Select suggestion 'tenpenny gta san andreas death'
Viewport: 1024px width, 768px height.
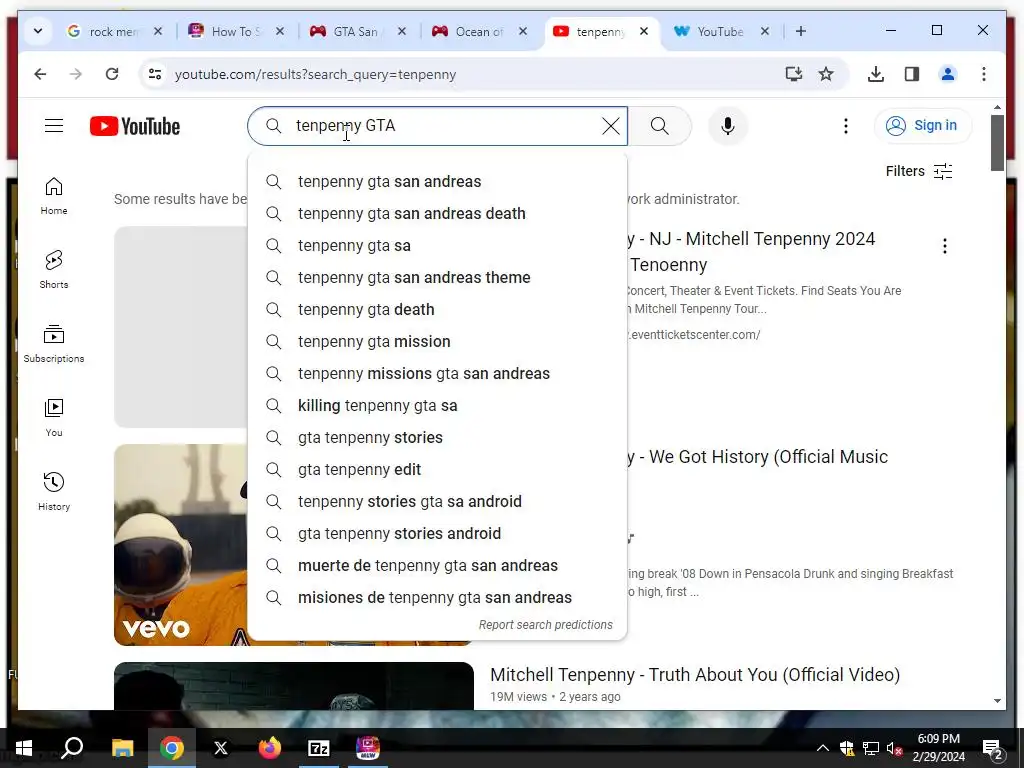(438, 214)
